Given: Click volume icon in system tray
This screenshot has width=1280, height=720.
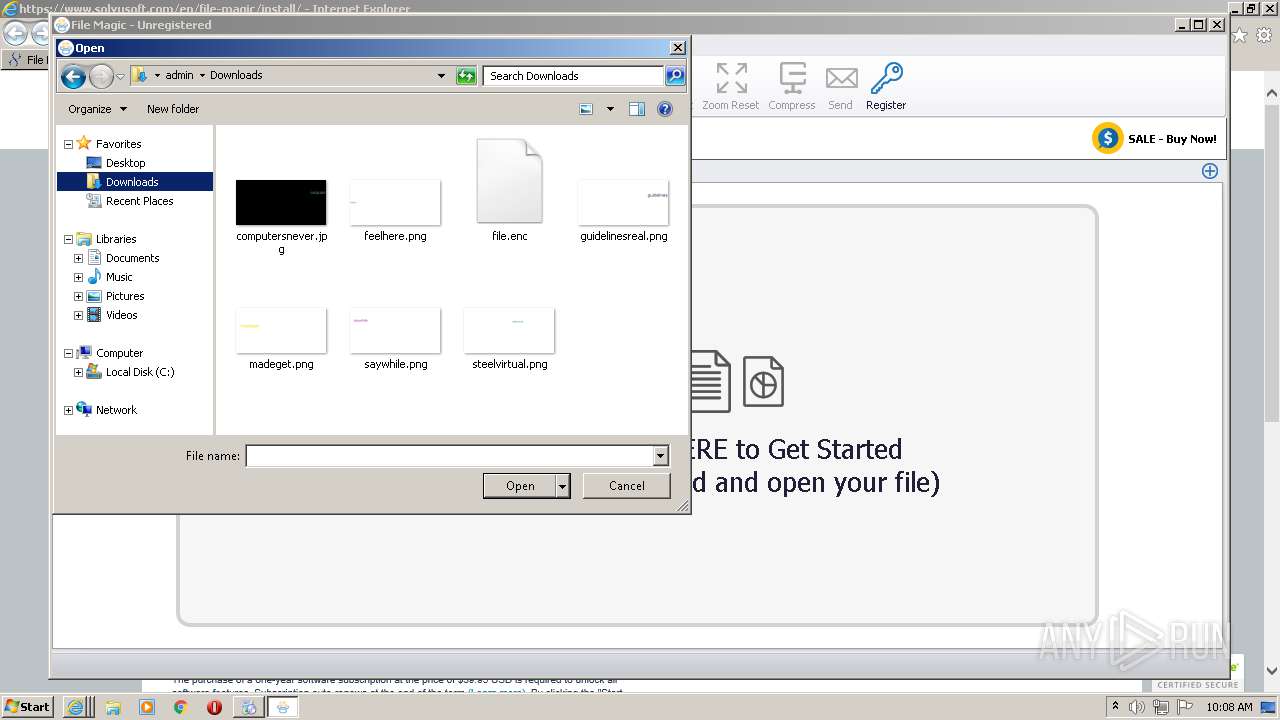Looking at the screenshot, I should (1137, 707).
